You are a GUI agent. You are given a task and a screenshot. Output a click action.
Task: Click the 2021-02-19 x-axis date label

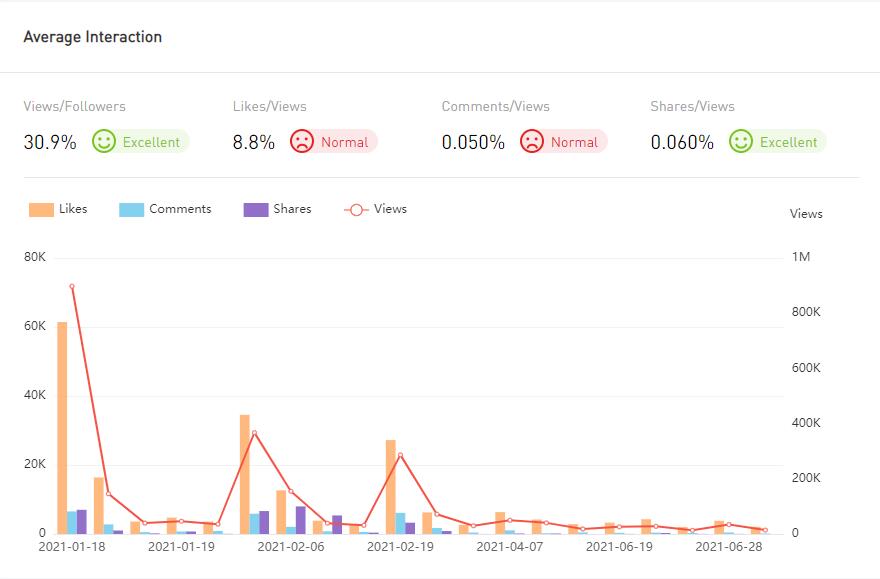[x=400, y=547]
